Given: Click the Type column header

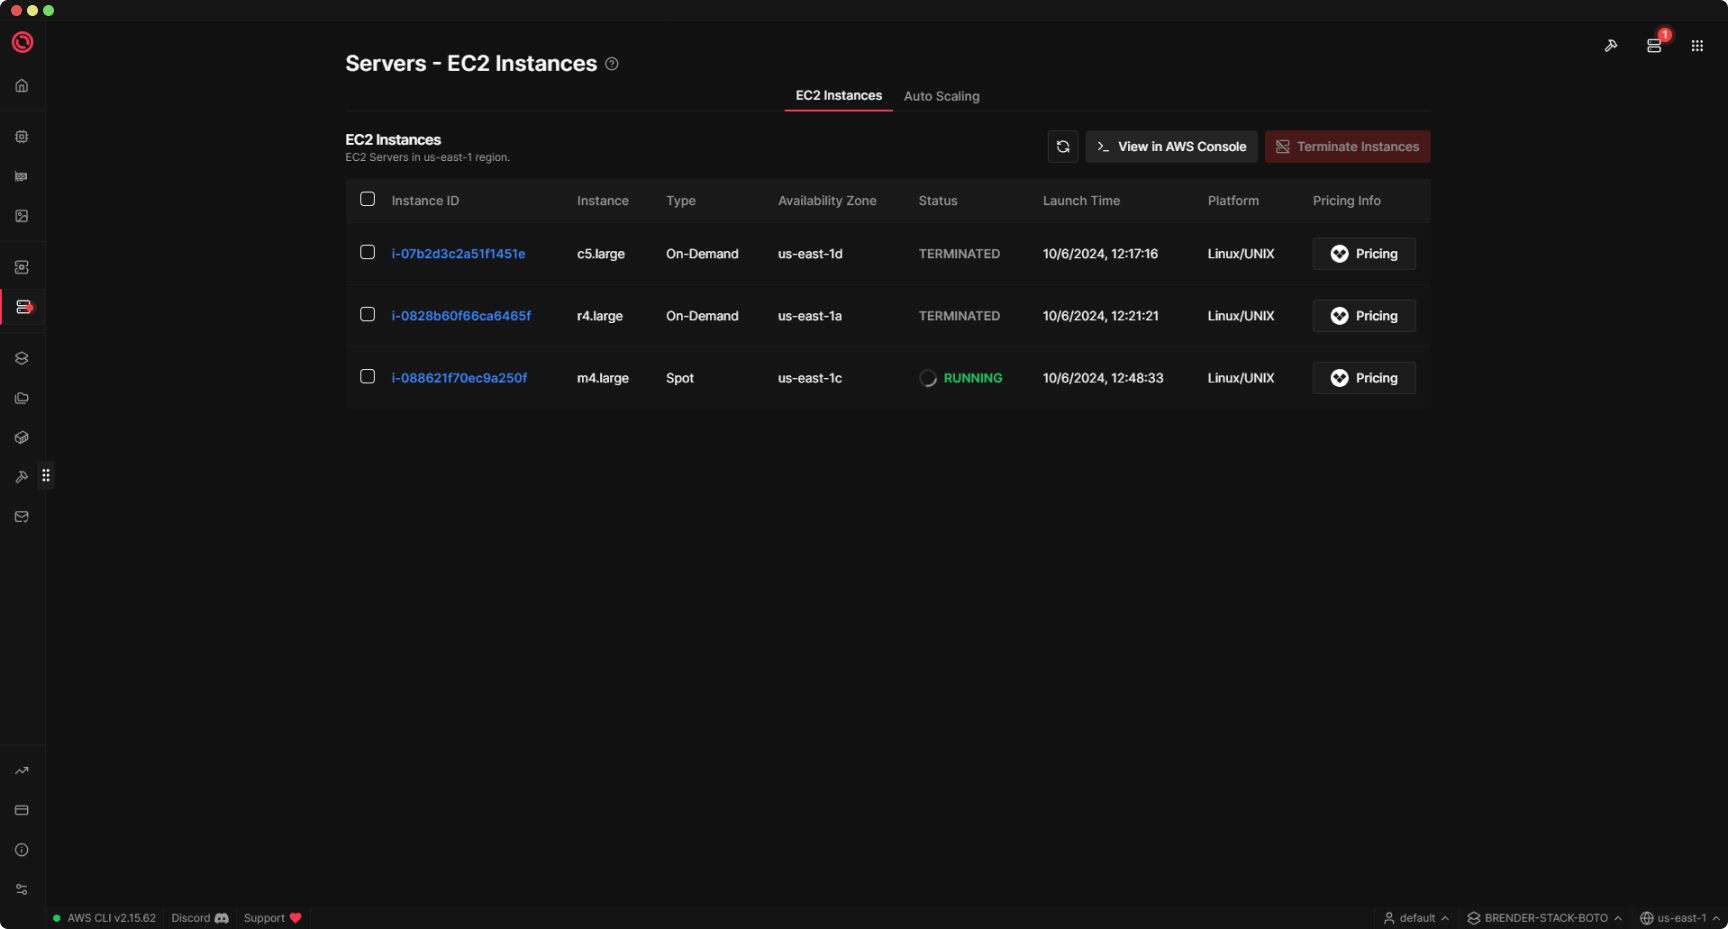Looking at the screenshot, I should pyautogui.click(x=681, y=201).
